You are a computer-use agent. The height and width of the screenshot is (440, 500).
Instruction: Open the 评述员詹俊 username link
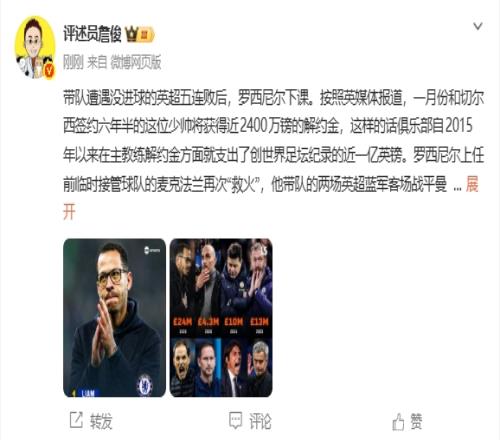(x=92, y=34)
